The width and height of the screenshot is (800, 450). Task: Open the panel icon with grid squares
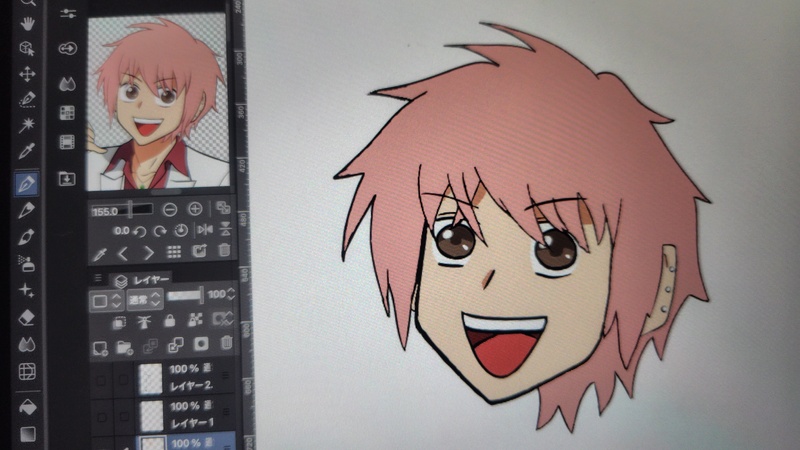pos(67,113)
